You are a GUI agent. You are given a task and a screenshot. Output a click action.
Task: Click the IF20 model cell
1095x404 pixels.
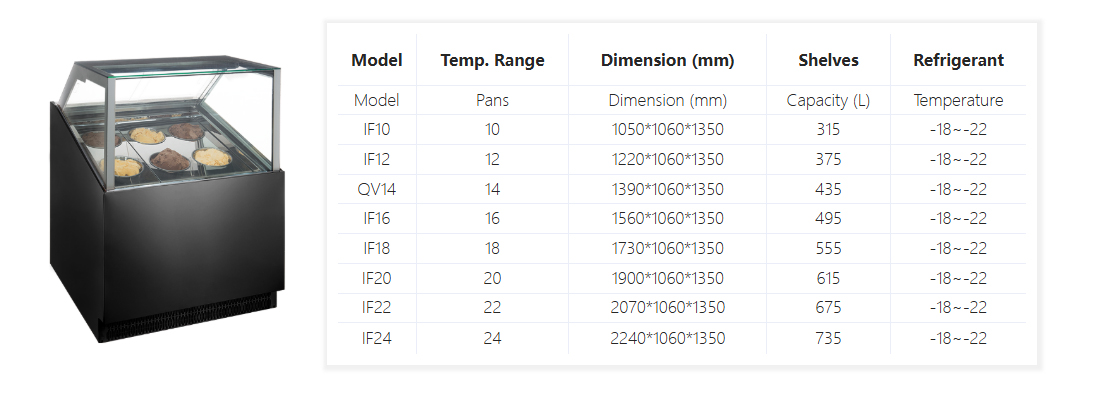coord(377,278)
